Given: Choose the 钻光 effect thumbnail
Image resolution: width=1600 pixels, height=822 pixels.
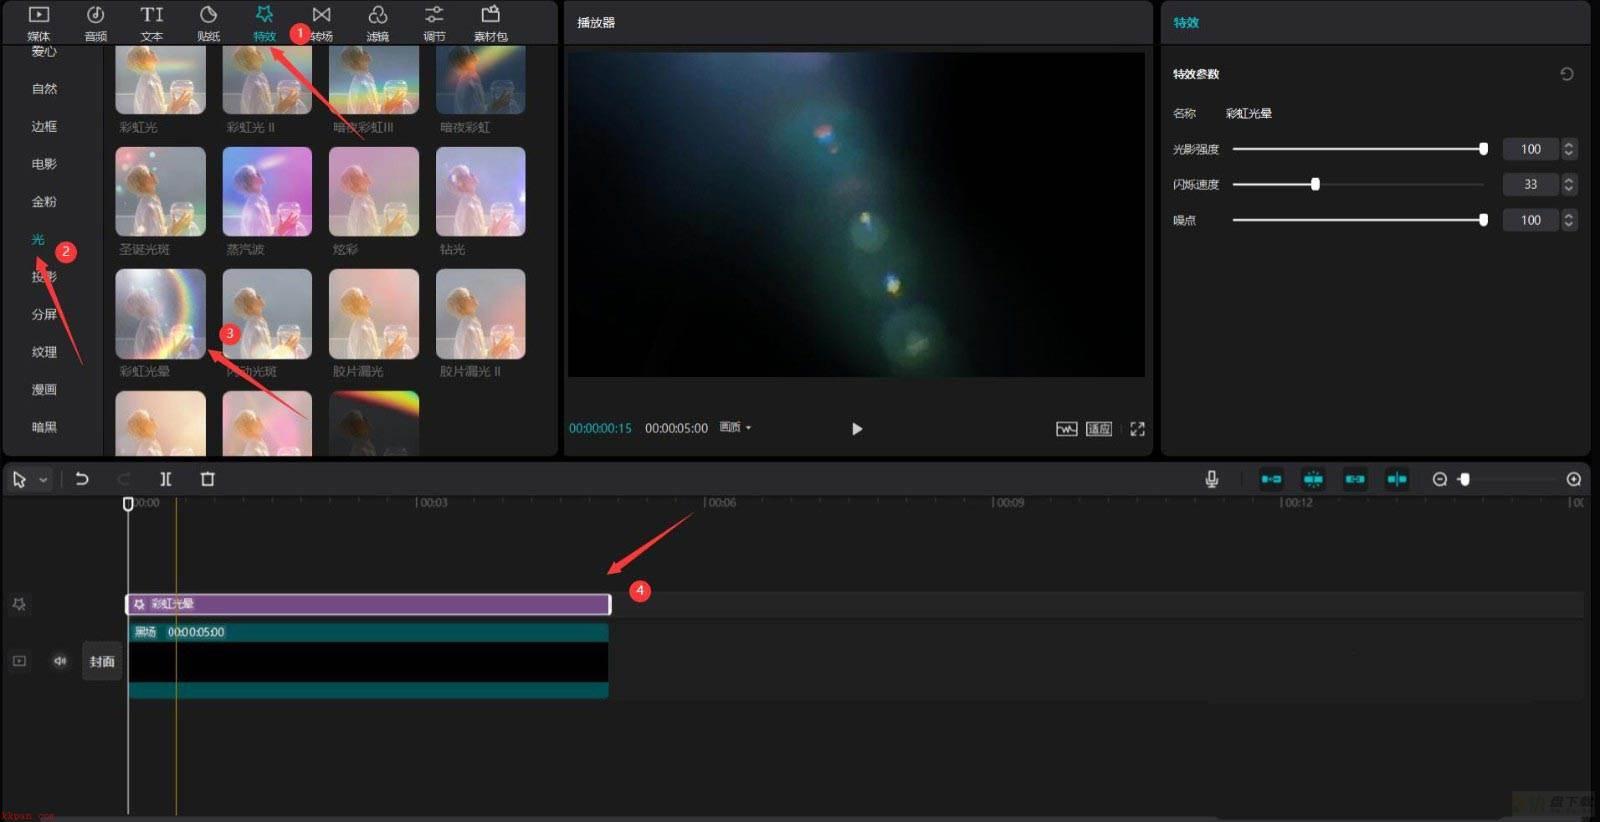Looking at the screenshot, I should pos(481,192).
